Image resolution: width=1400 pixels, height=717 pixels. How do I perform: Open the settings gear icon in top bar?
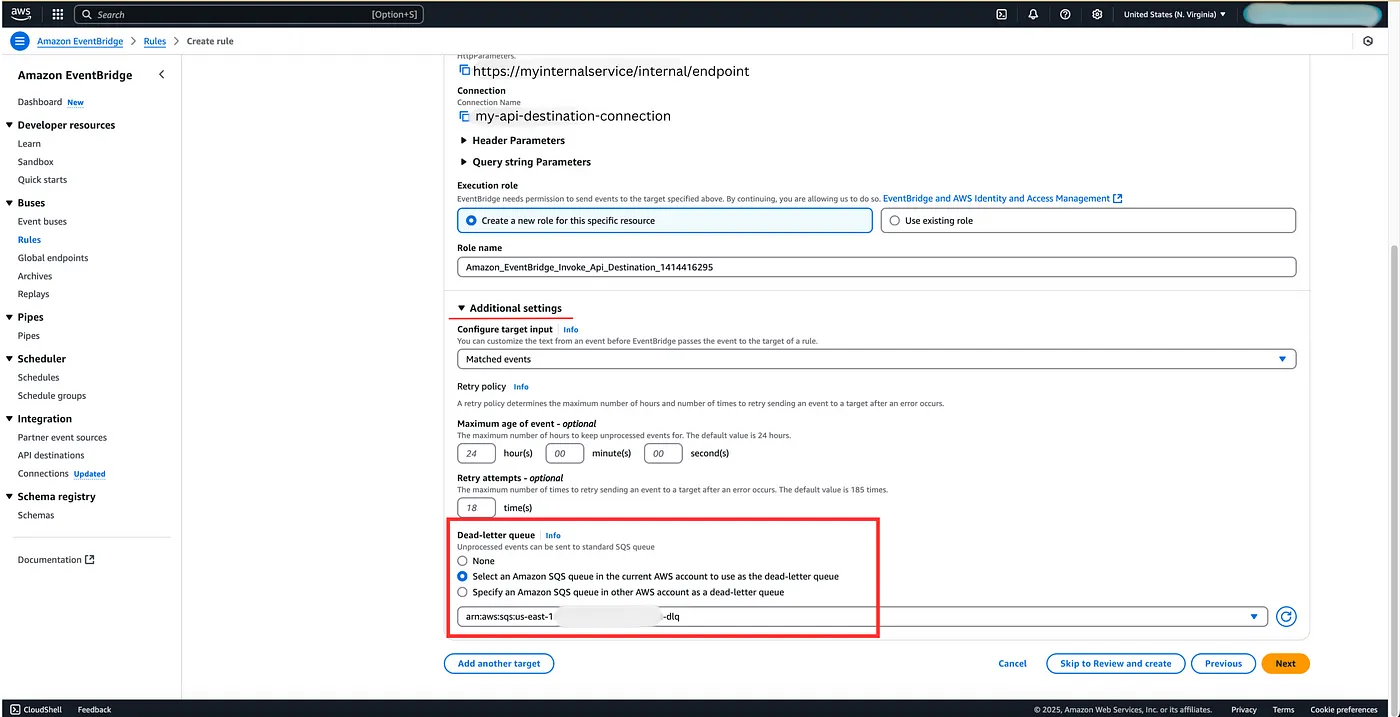[1097, 14]
